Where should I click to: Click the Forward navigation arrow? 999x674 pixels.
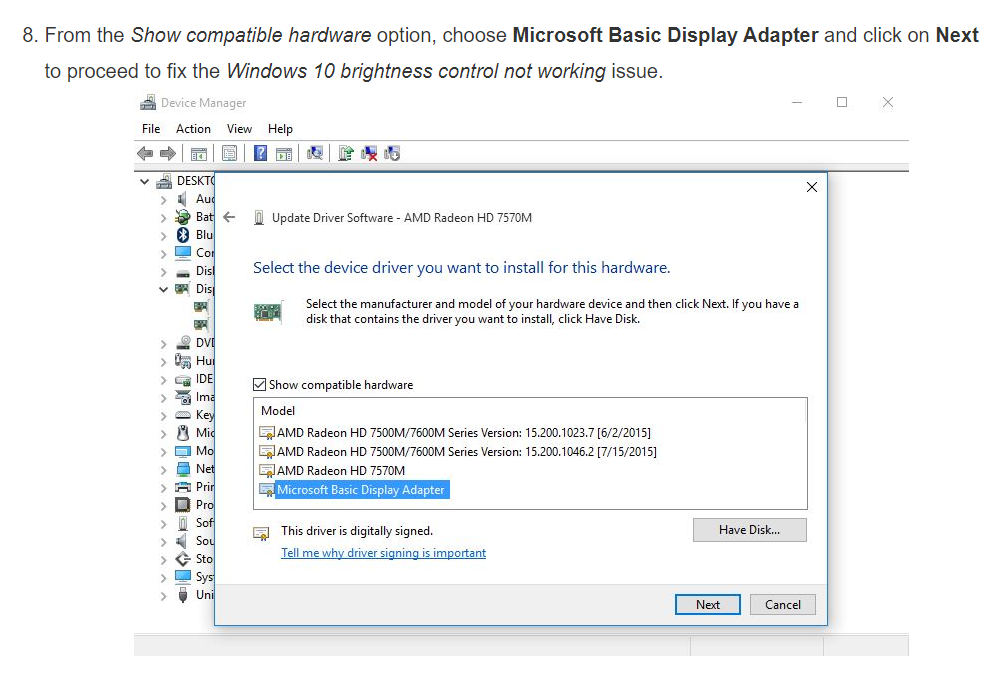pos(167,152)
